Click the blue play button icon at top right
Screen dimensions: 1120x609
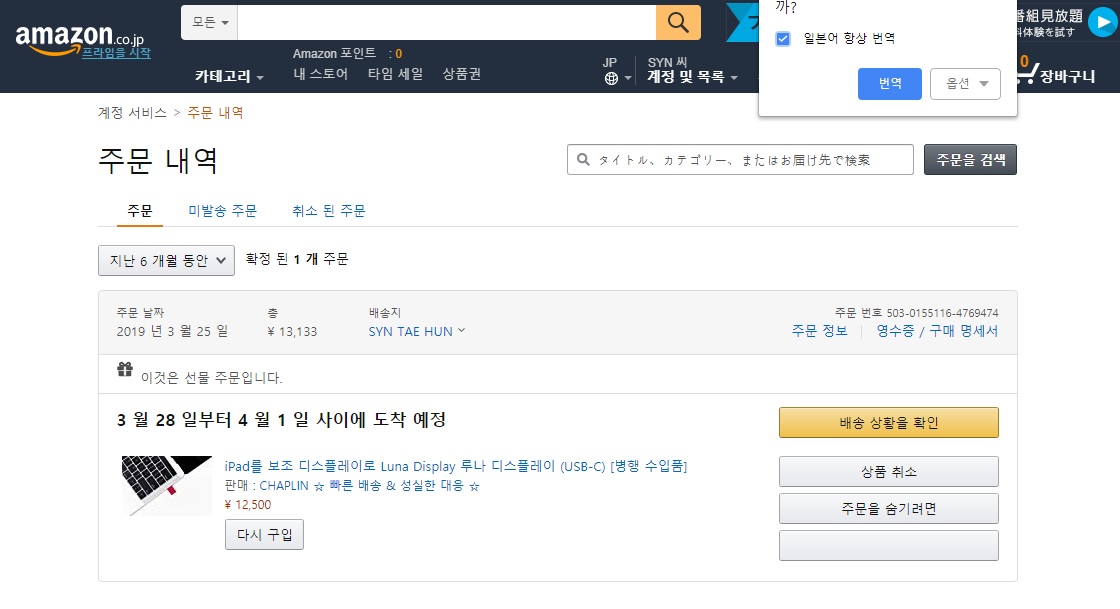[1102, 23]
